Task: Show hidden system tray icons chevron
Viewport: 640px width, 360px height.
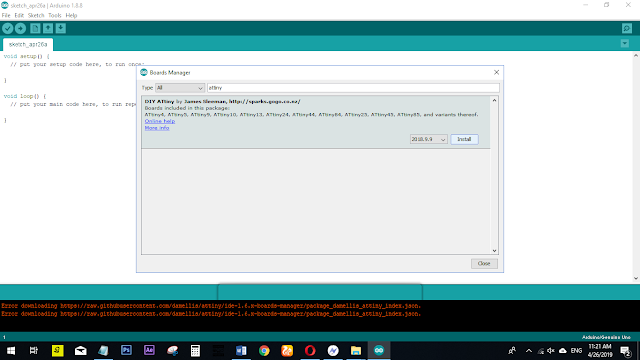Action: tap(529, 351)
